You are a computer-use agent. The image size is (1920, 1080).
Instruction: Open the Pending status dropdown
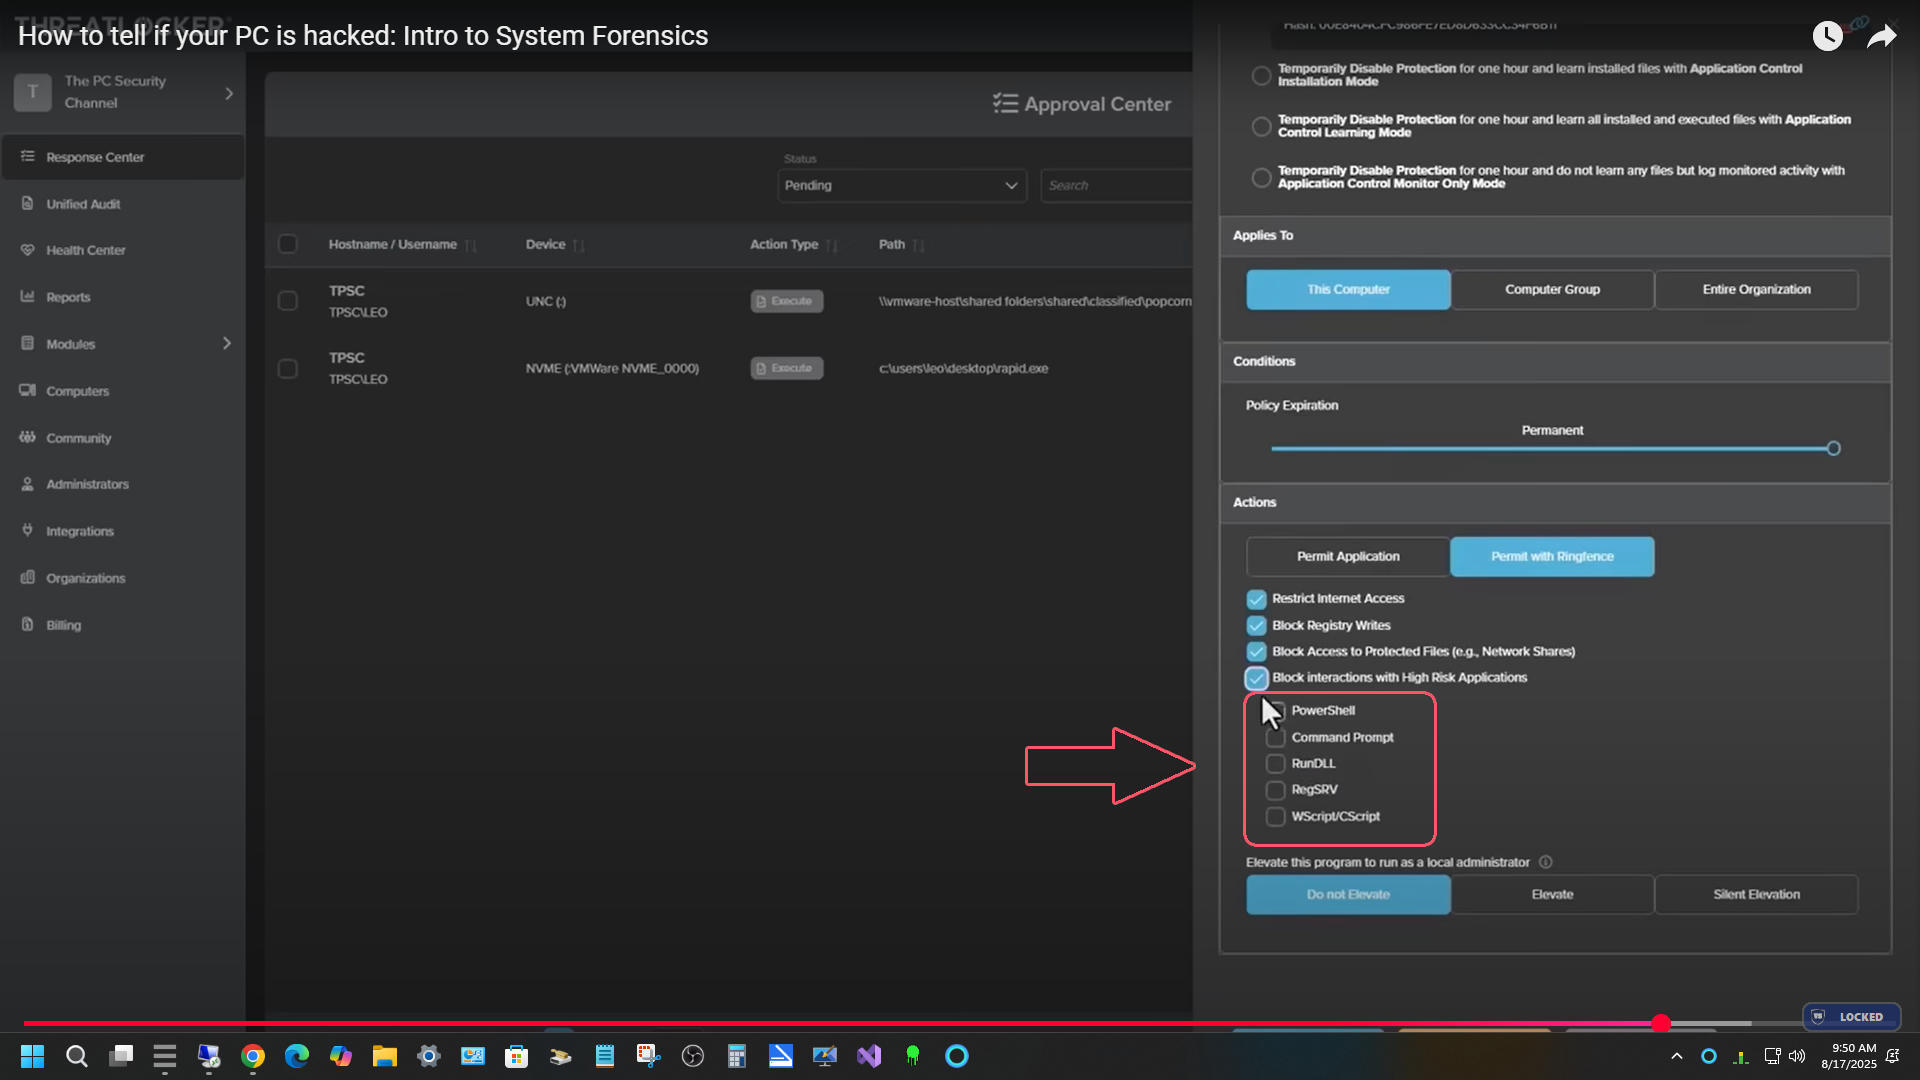pyautogui.click(x=901, y=186)
